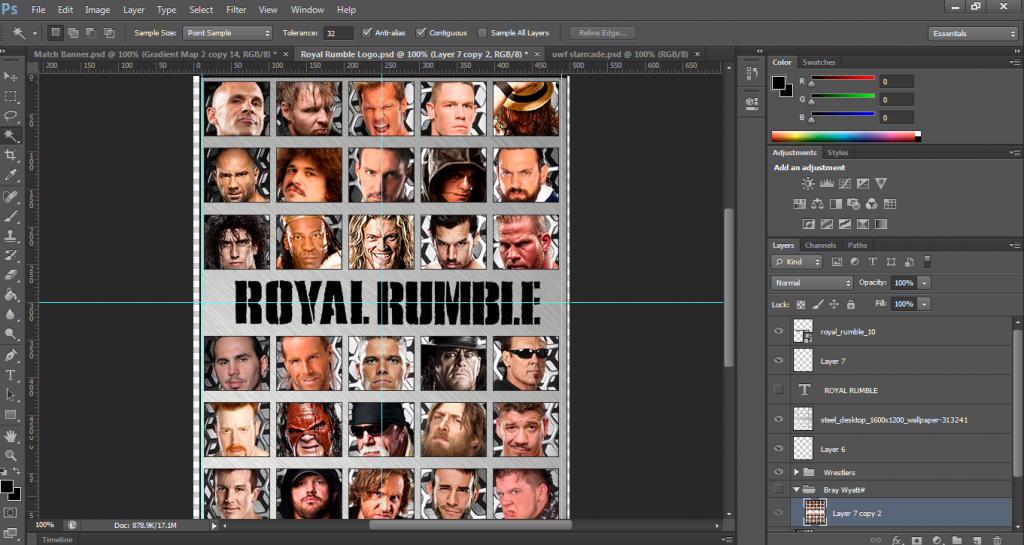Hide the Wrestlers group
Viewport: 1024px width, 545px height.
click(x=778, y=472)
